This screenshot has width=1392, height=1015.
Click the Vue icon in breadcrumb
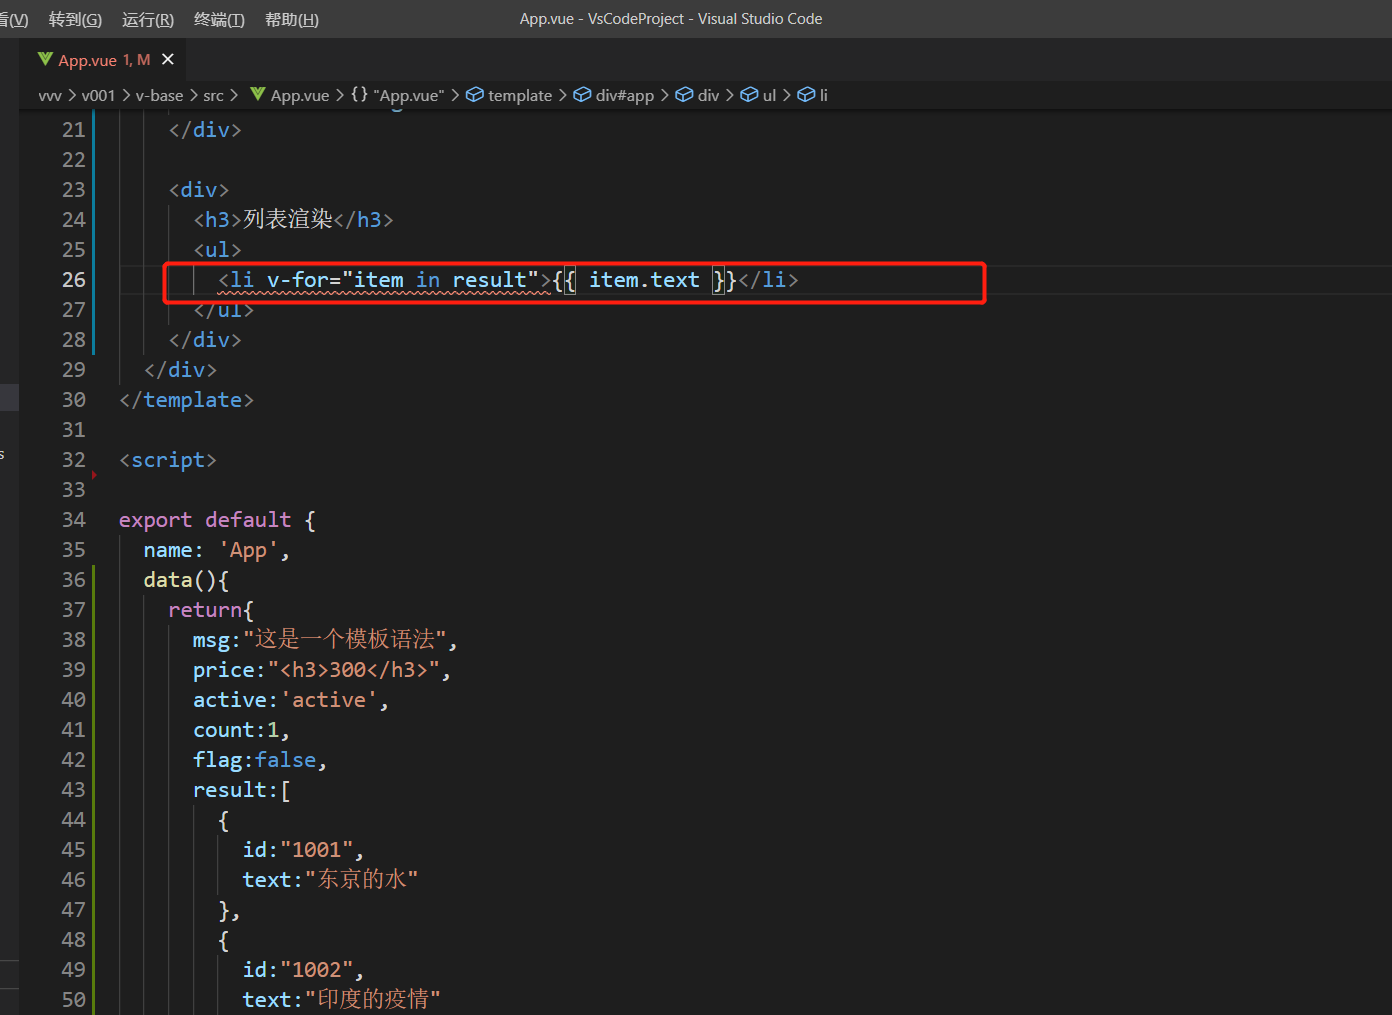pos(258,94)
